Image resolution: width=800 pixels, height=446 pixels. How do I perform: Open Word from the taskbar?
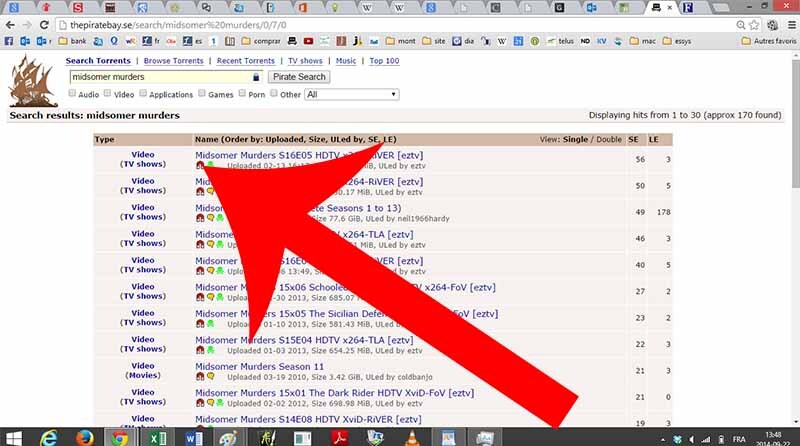coord(193,438)
